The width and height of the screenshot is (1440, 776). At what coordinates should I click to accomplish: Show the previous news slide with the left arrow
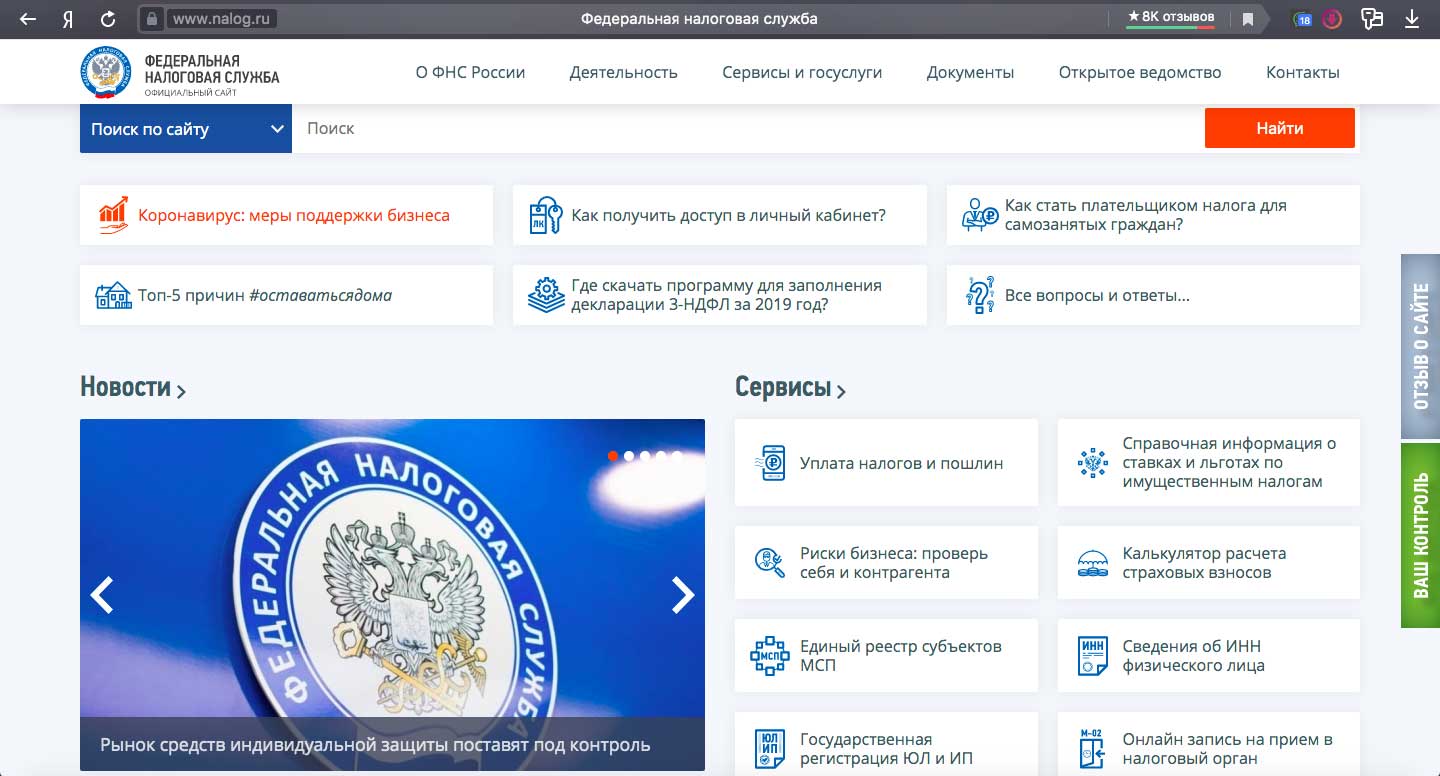102,595
